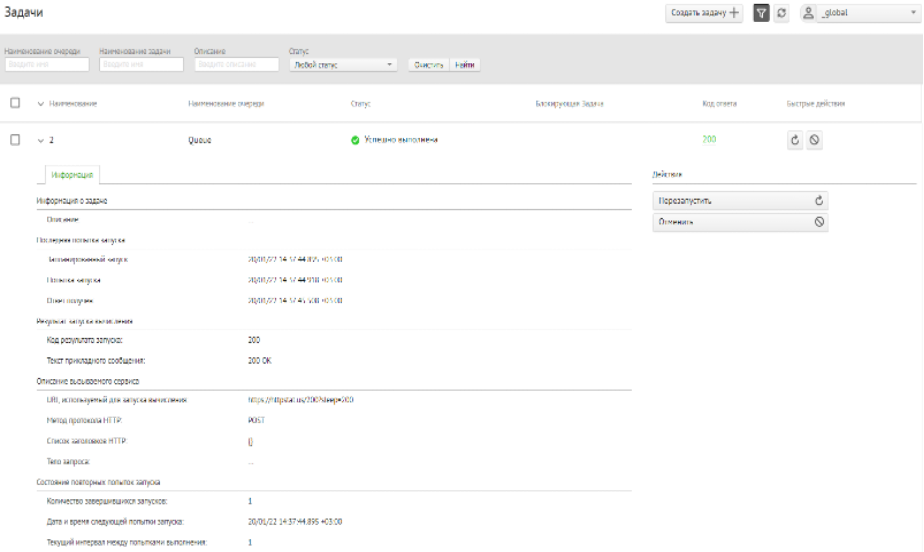This screenshot has height=552, width=924.
Task: Cancel task 2 via quick action icon
Action: [x=814, y=140]
